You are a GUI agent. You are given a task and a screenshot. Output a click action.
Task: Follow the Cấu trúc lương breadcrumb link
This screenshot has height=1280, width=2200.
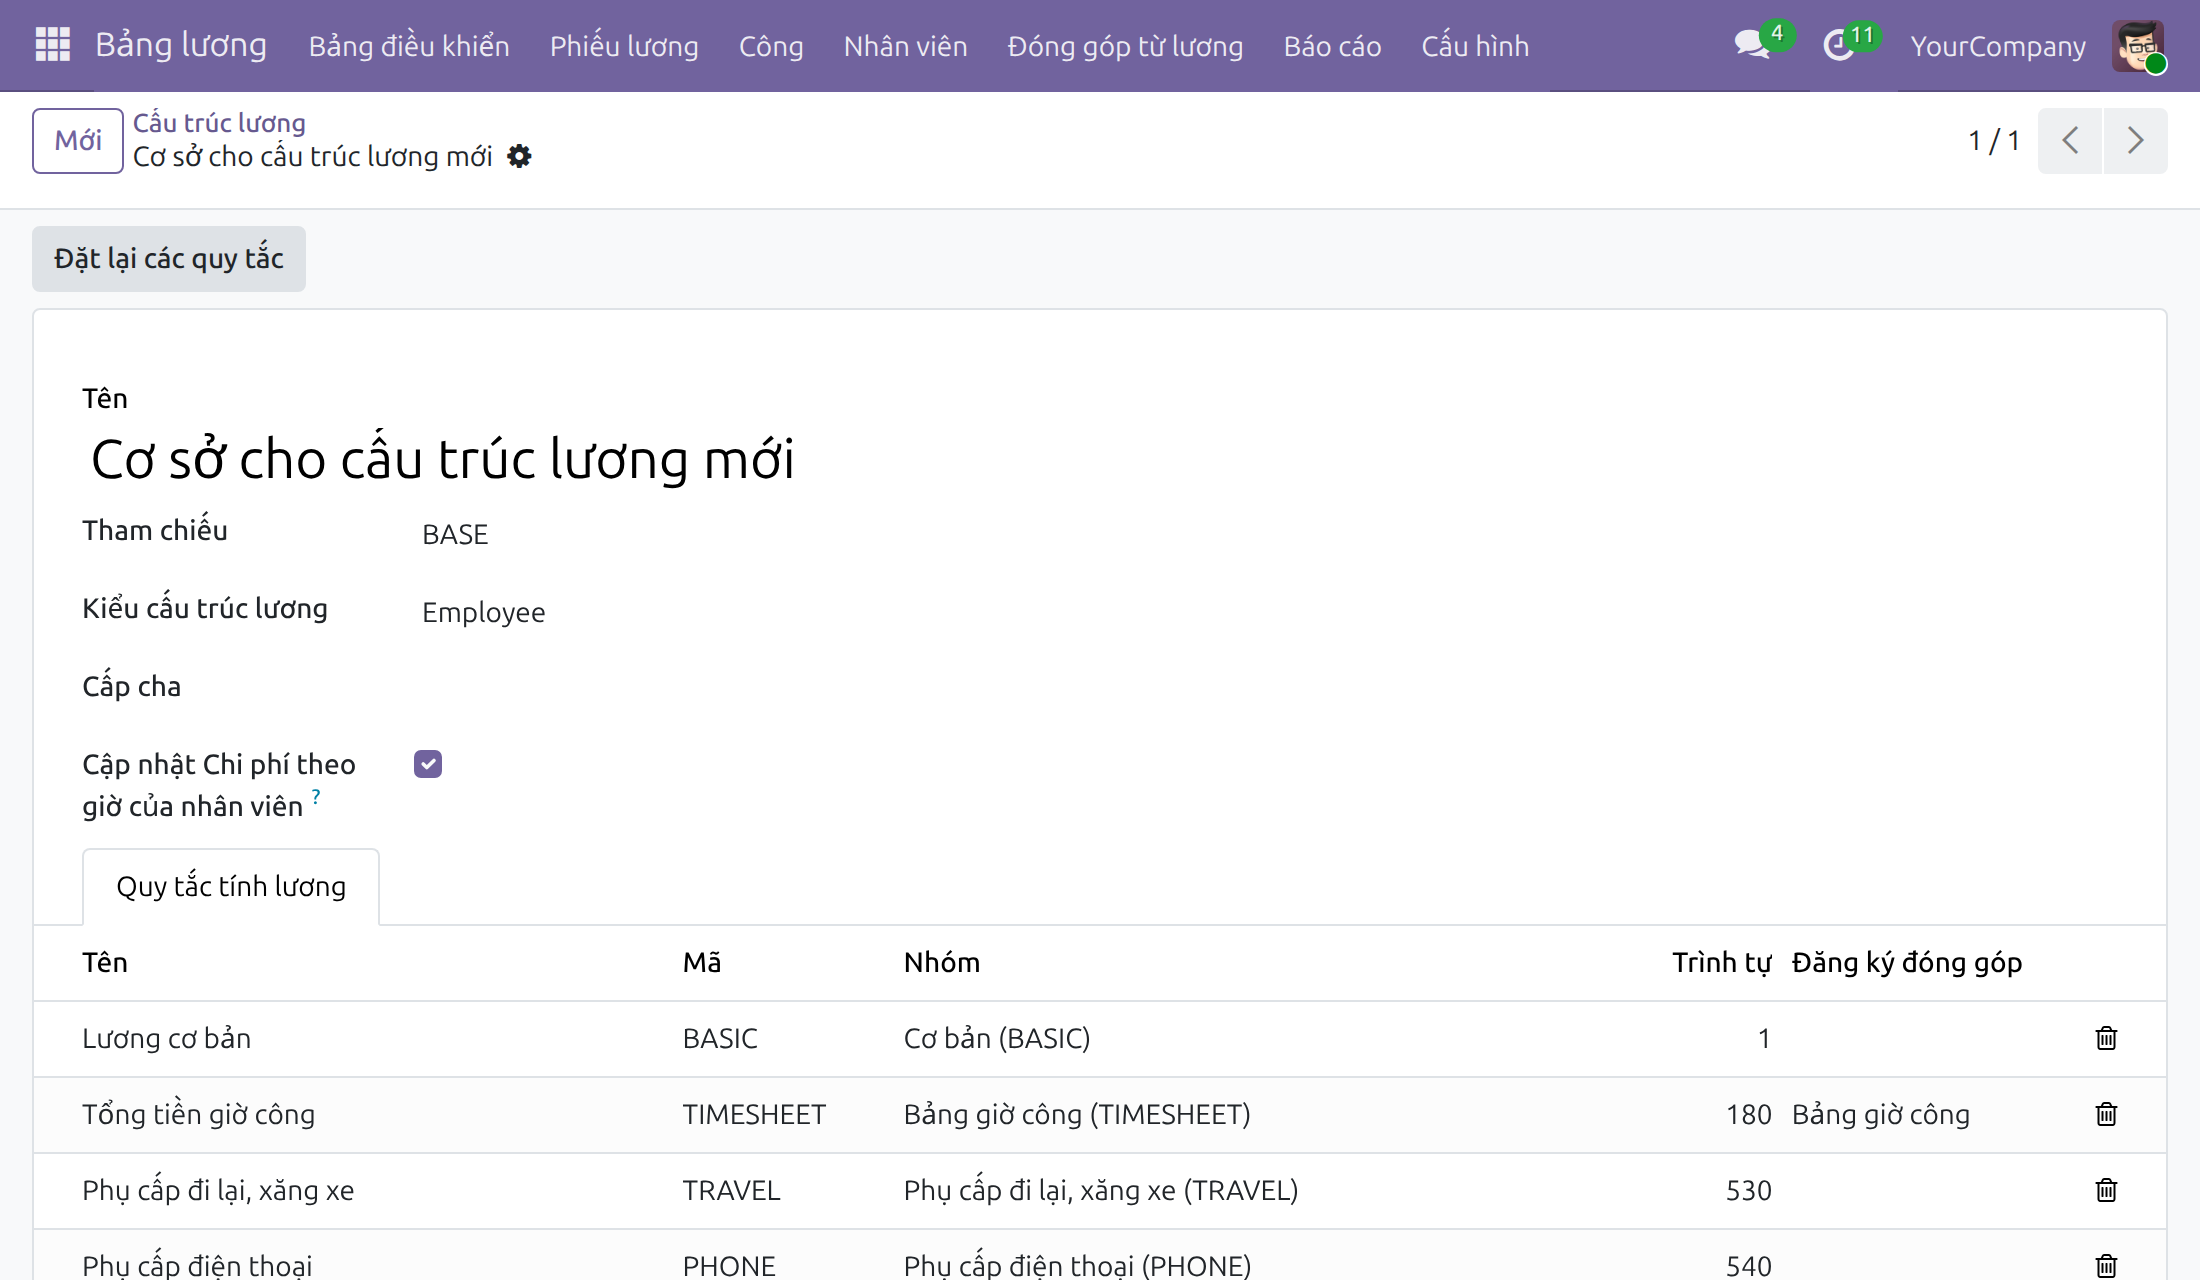click(219, 123)
